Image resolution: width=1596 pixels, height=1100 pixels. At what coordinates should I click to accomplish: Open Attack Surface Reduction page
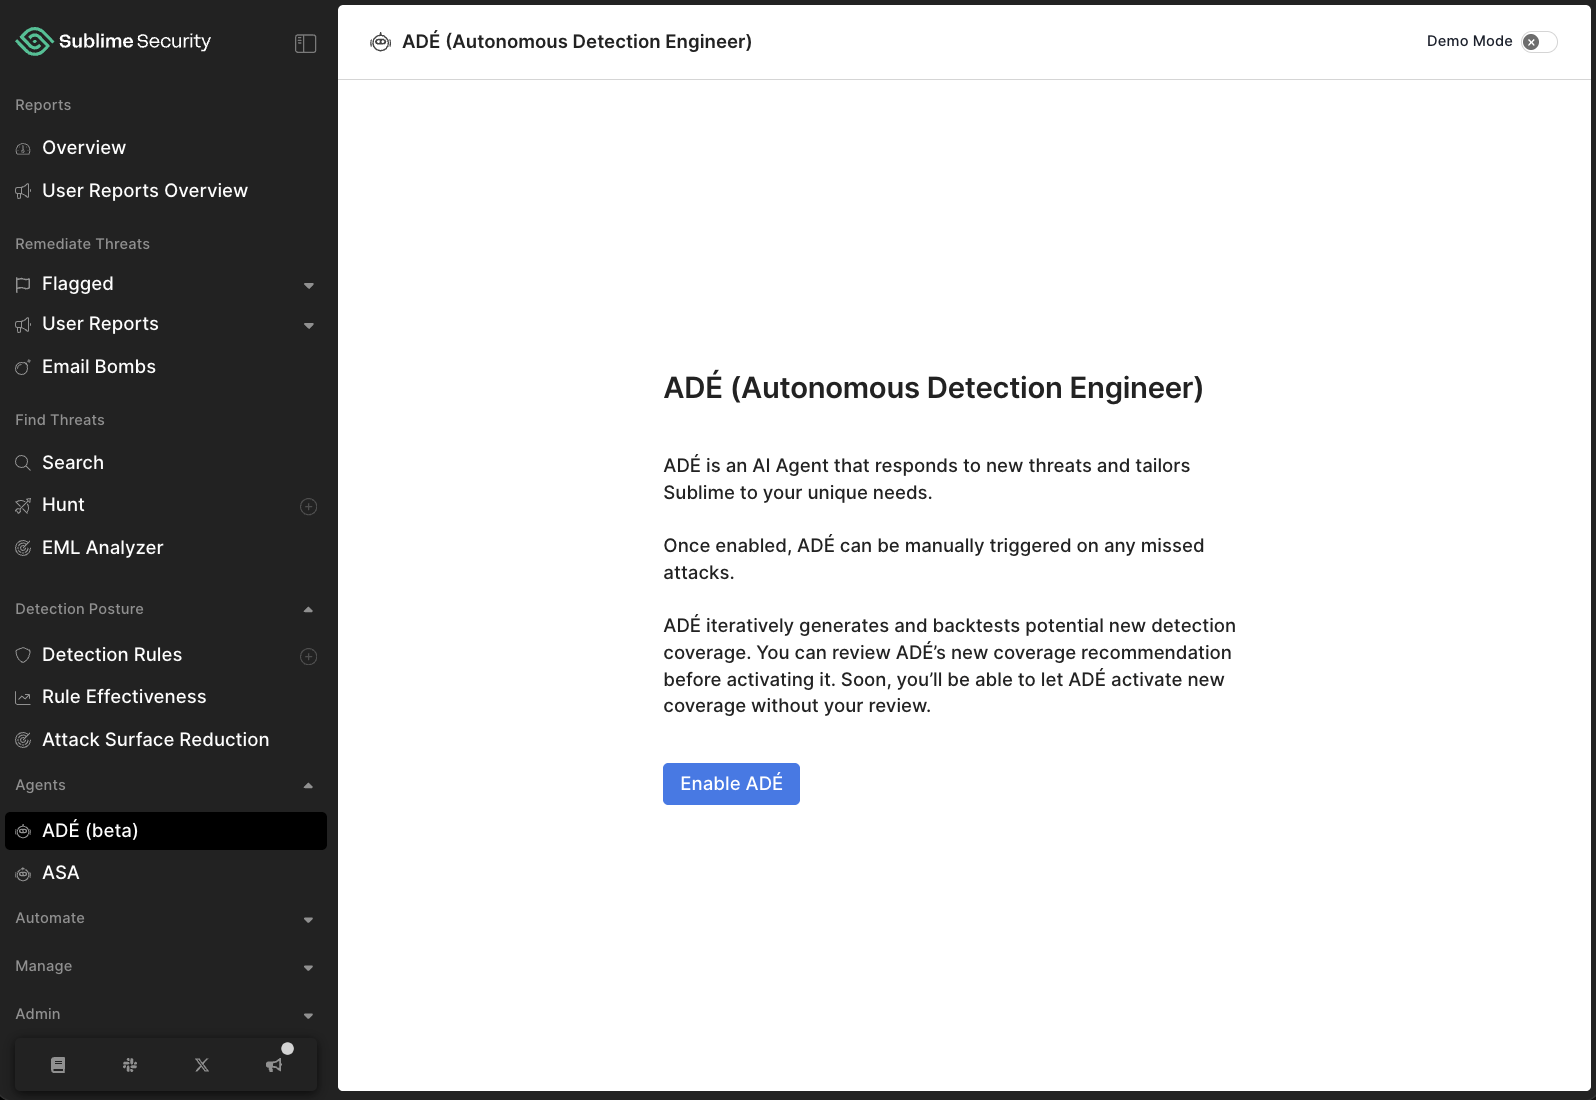(x=156, y=740)
